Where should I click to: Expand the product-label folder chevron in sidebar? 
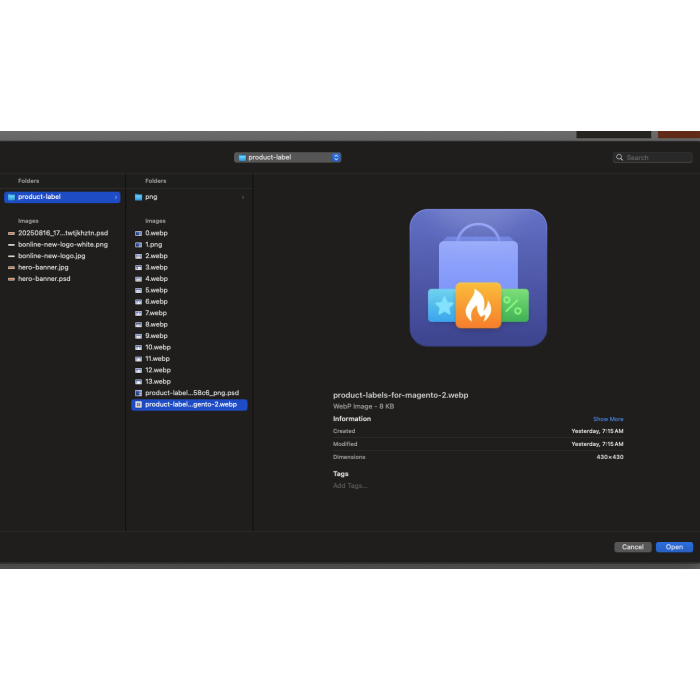pyautogui.click(x=116, y=197)
